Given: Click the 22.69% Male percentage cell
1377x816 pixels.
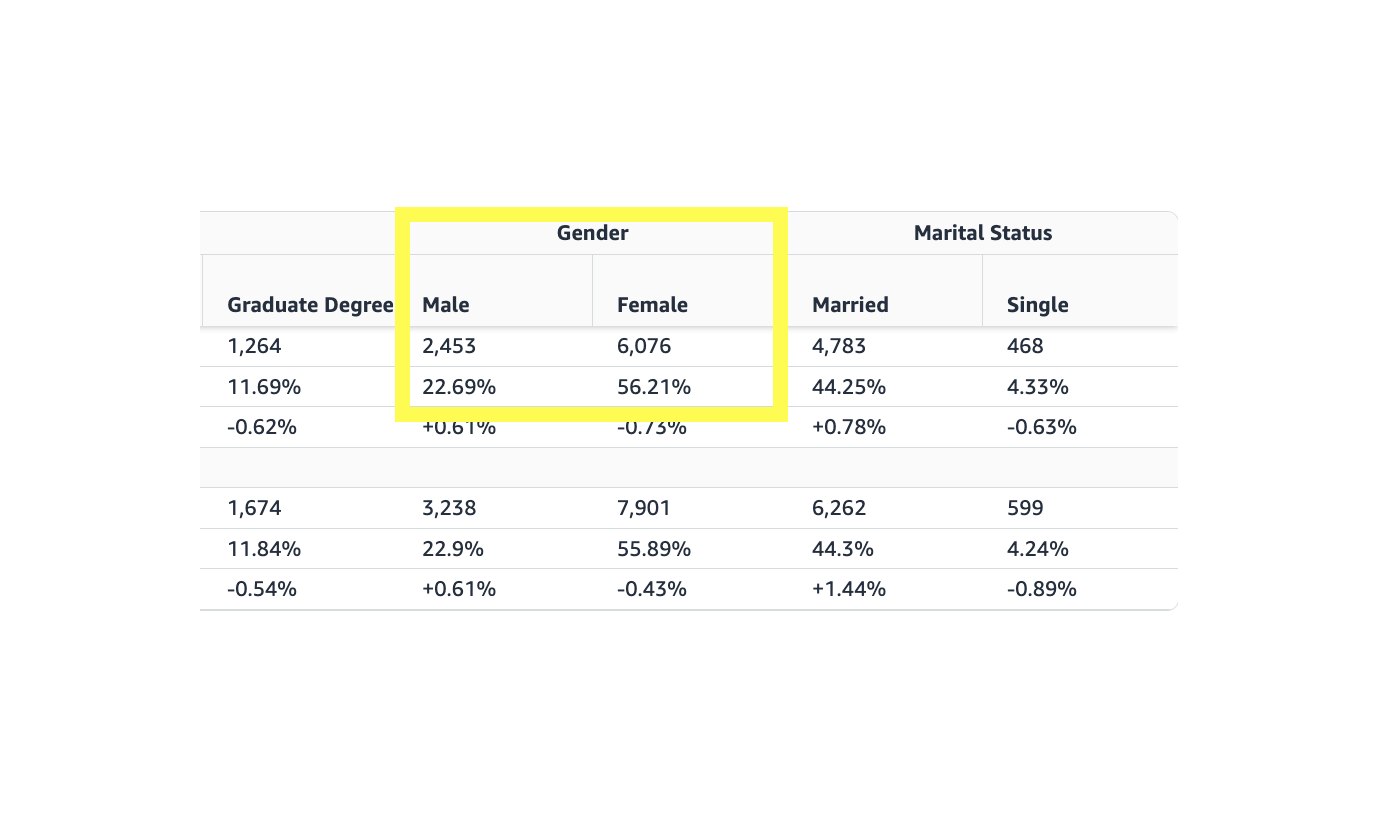Looking at the screenshot, I should 458,387.
